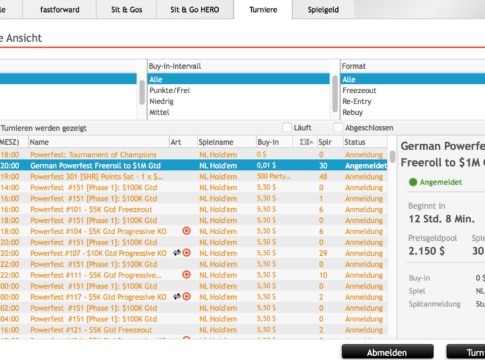This screenshot has height=360, width=485.
Task: Sort by the icon column header next to Buy-in
Action: [306, 142]
